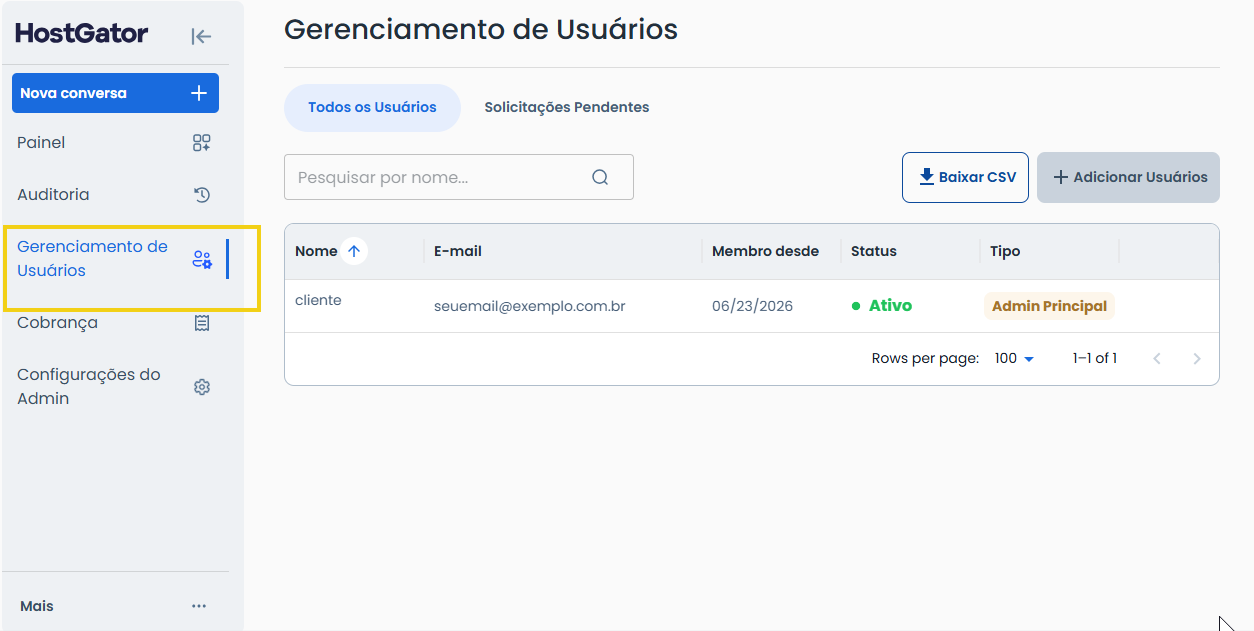Click the Rows per page label

925,358
